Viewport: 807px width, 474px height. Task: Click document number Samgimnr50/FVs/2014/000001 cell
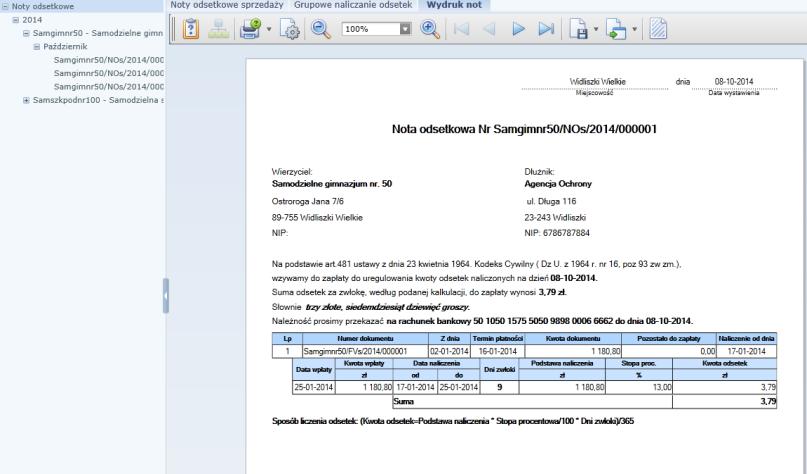[365, 352]
